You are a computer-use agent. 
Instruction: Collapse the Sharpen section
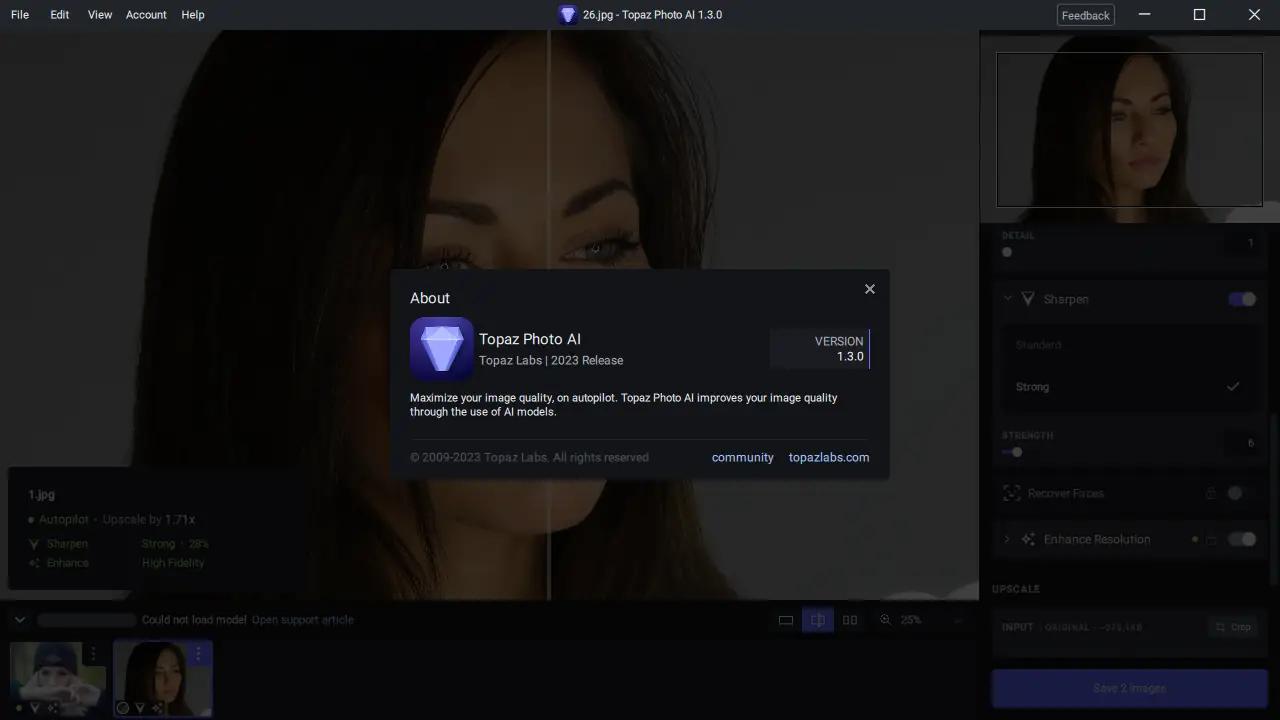point(1007,299)
